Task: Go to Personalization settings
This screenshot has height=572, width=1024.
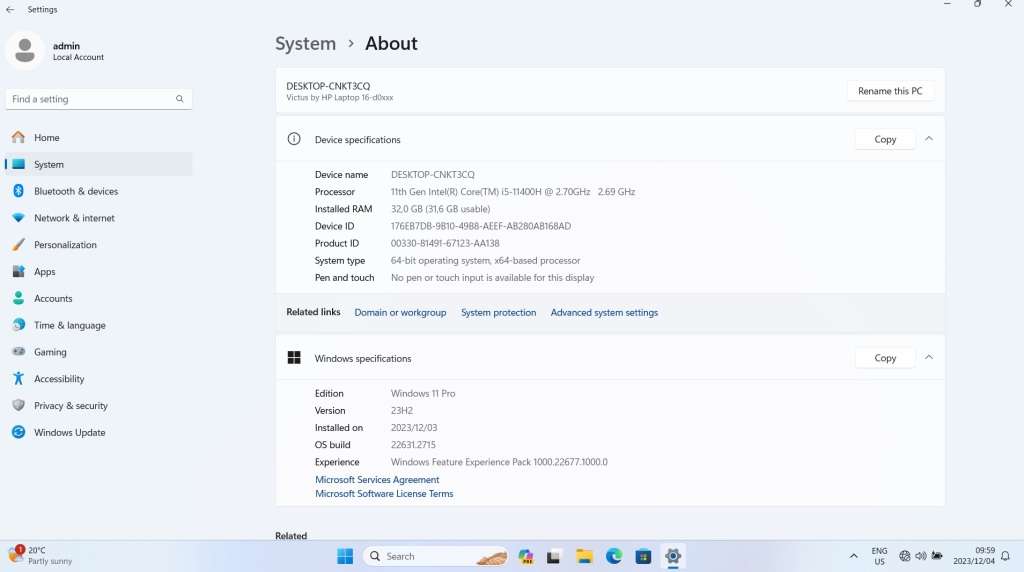Action: 65,245
